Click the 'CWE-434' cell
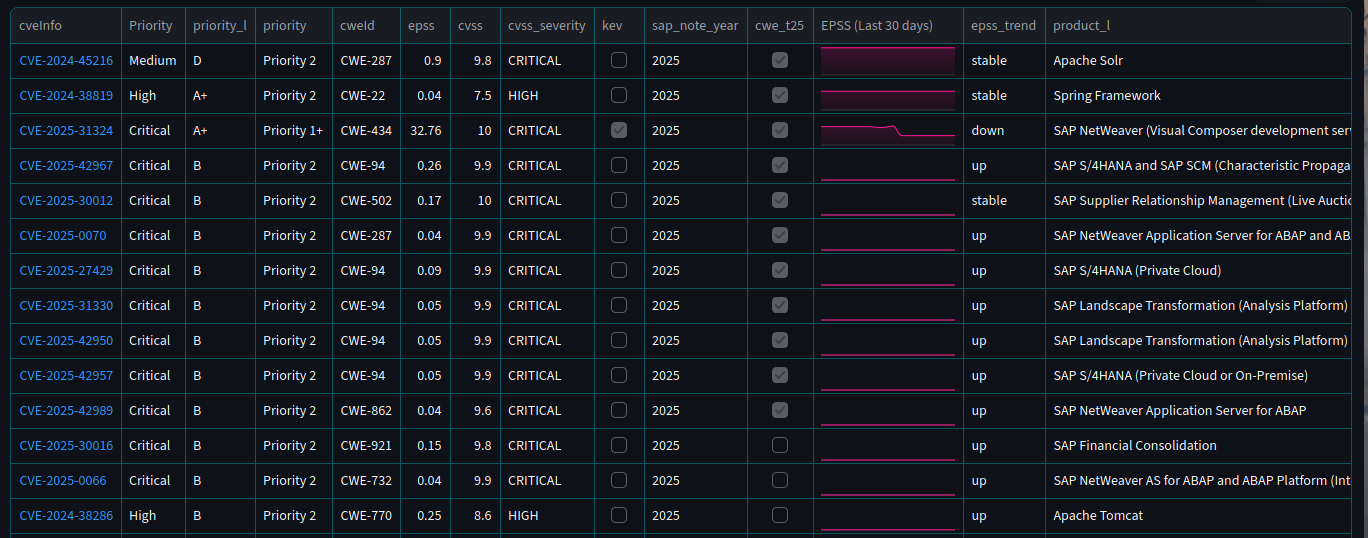Image resolution: width=1368 pixels, height=538 pixels. [366, 131]
